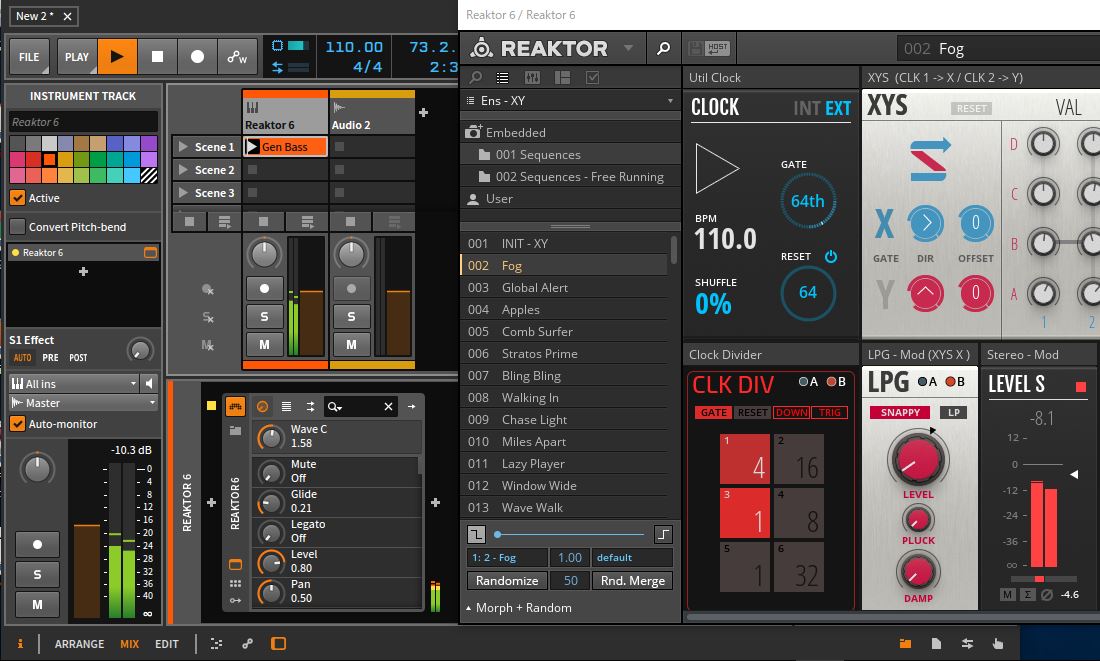Select the orange color swatch

click(x=49, y=159)
